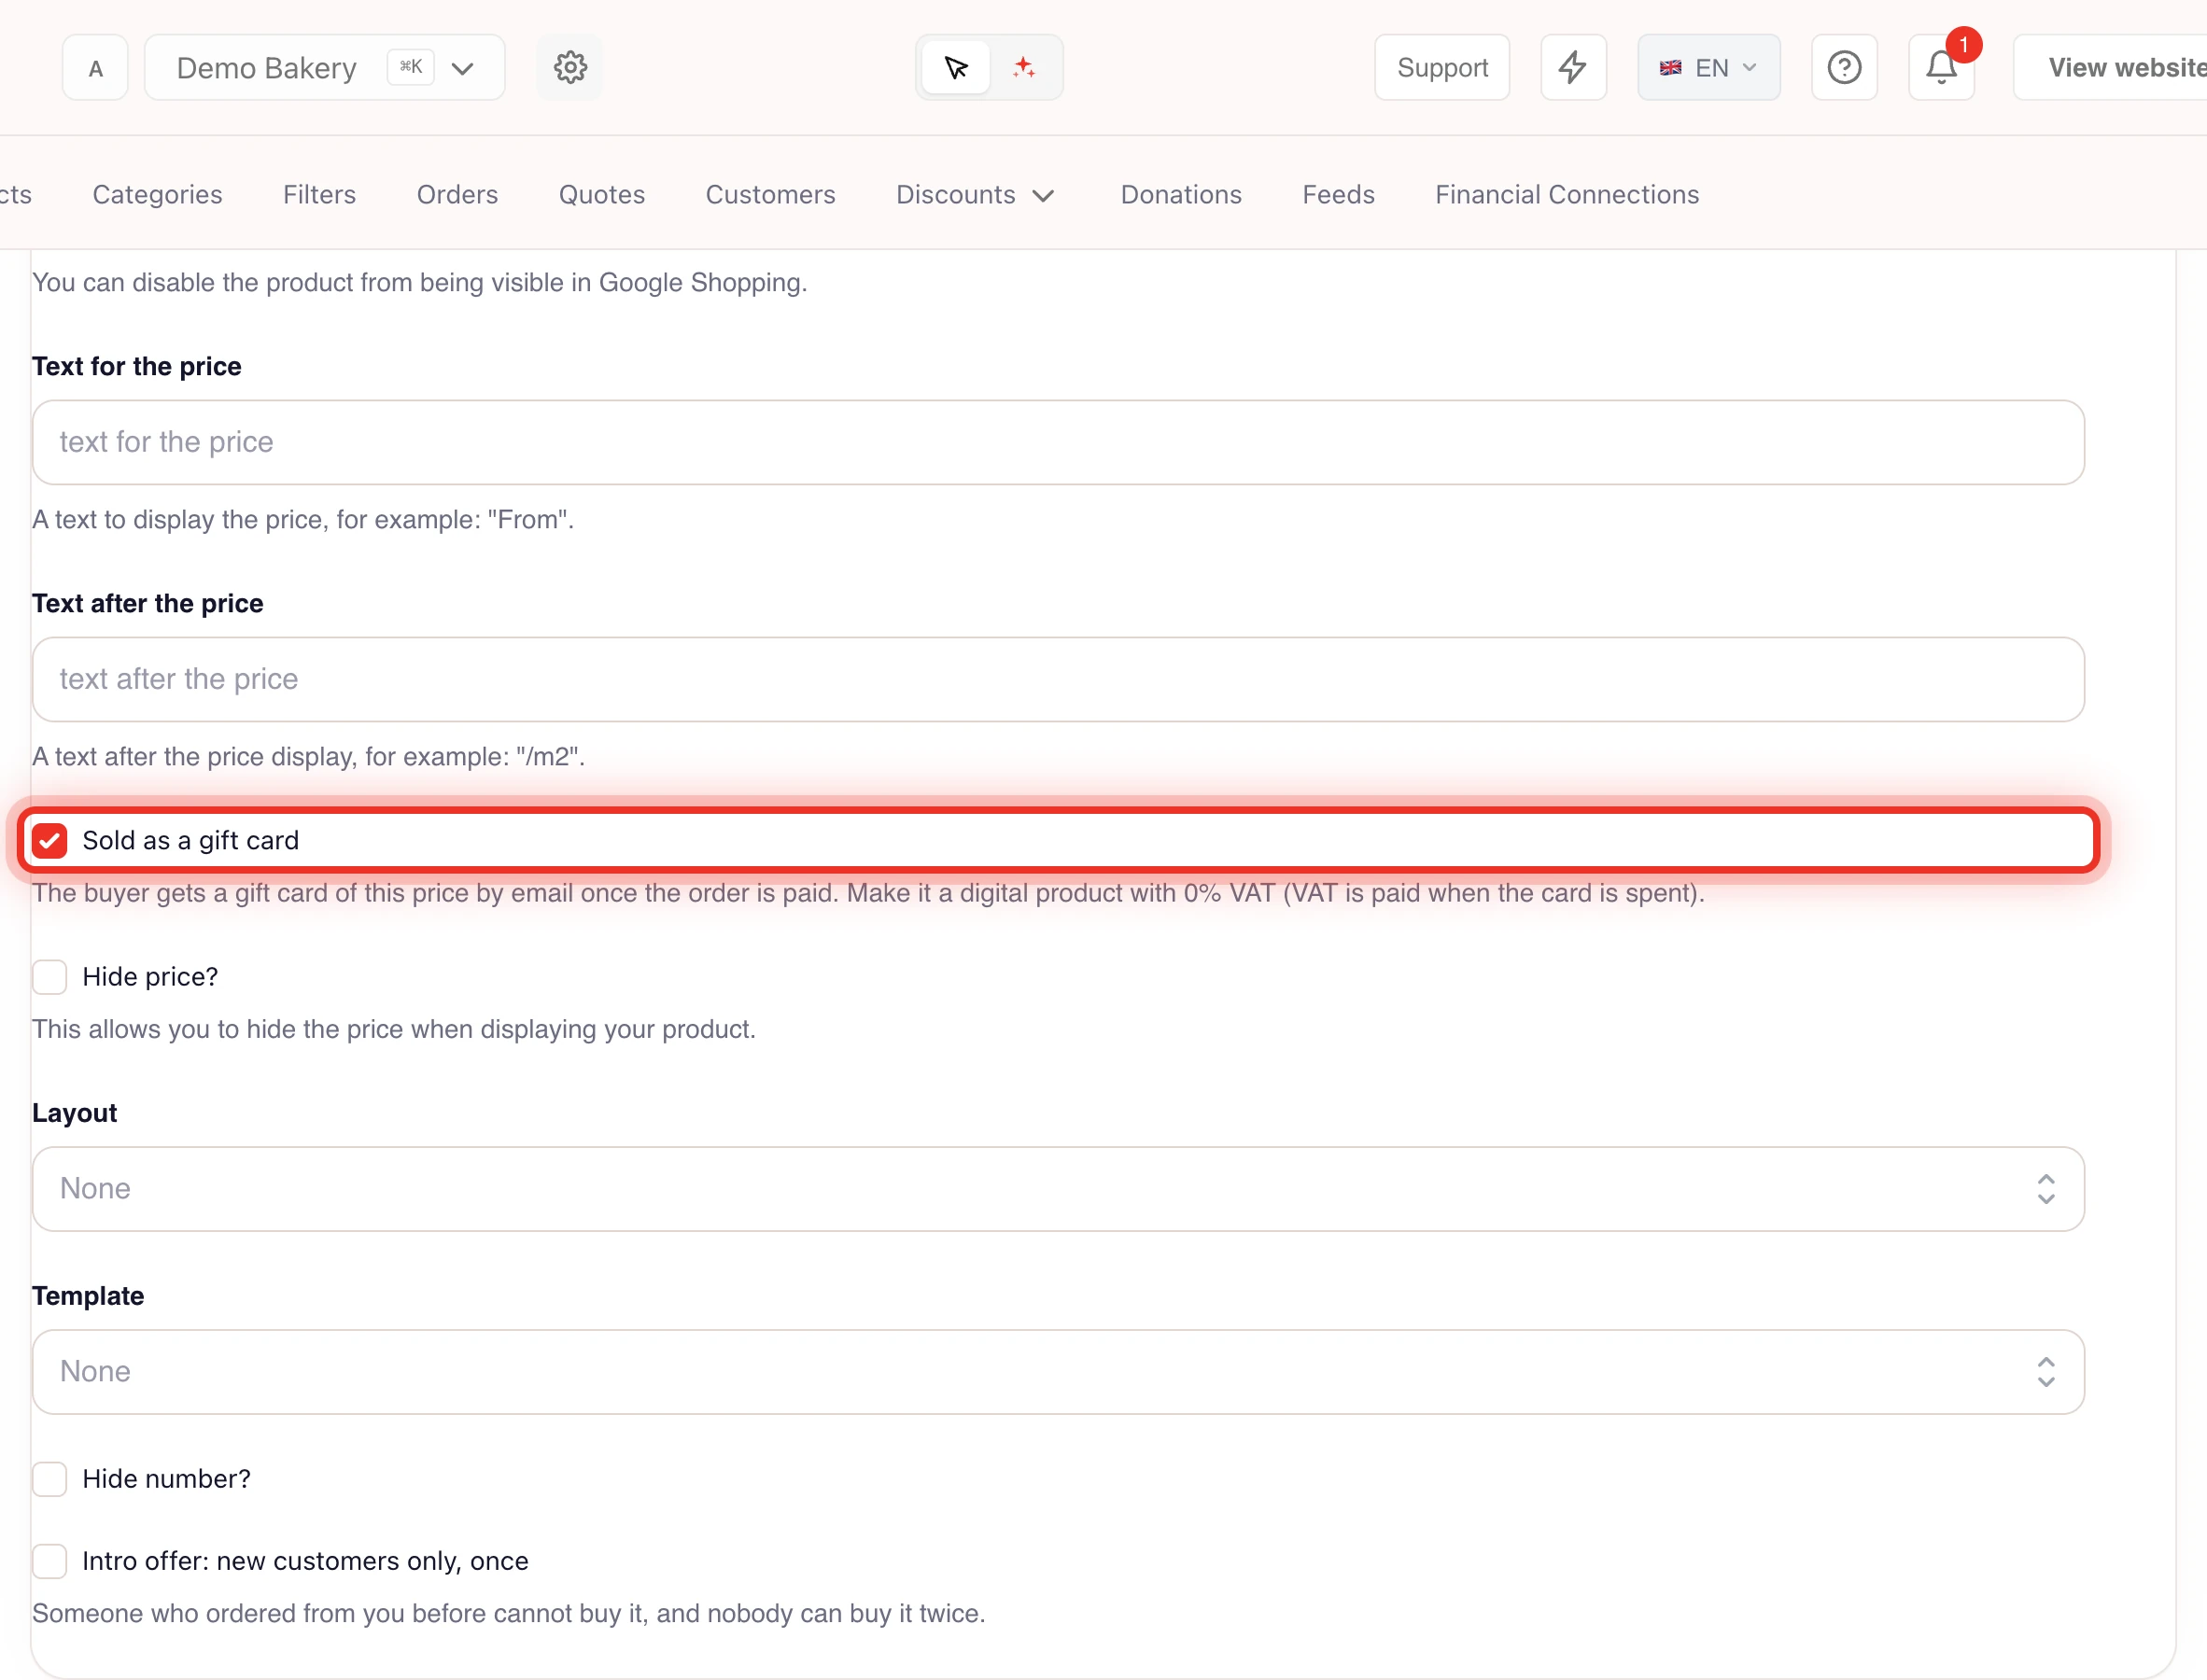Activate the red sparkle AI icon
Image resolution: width=2207 pixels, height=1680 pixels.
coord(1023,68)
